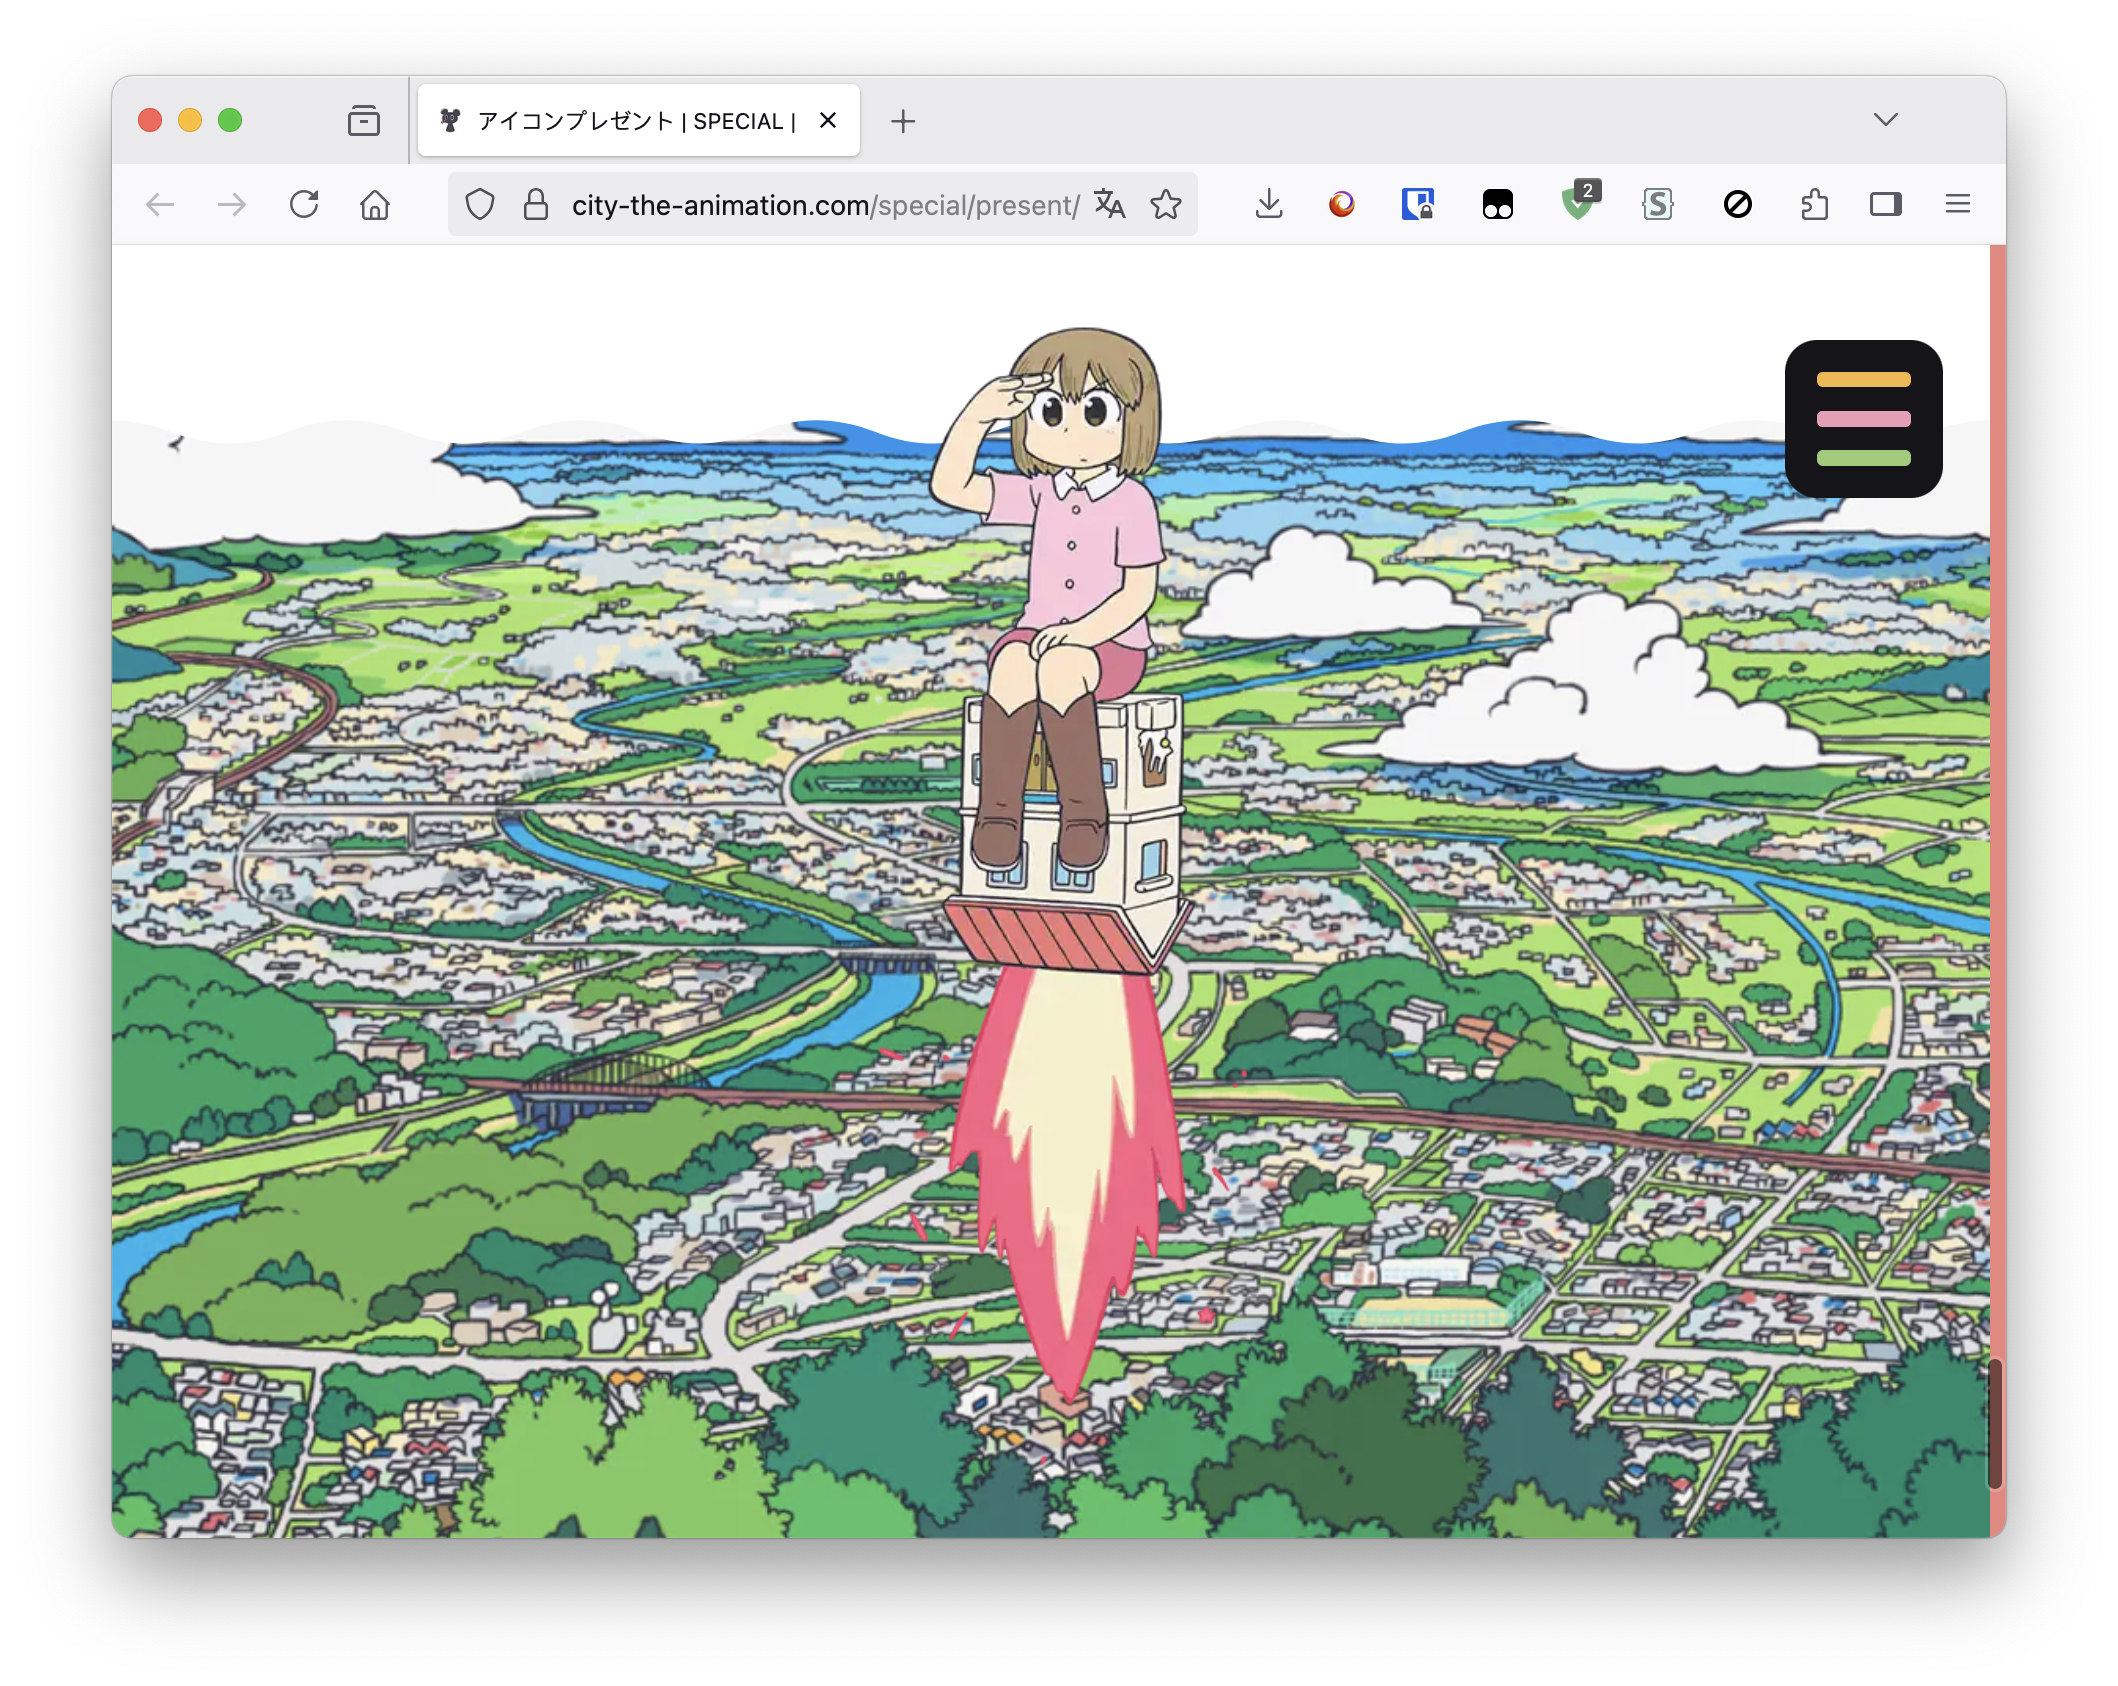Open a new tab with the plus button
The image size is (2118, 1686).
[x=903, y=121]
